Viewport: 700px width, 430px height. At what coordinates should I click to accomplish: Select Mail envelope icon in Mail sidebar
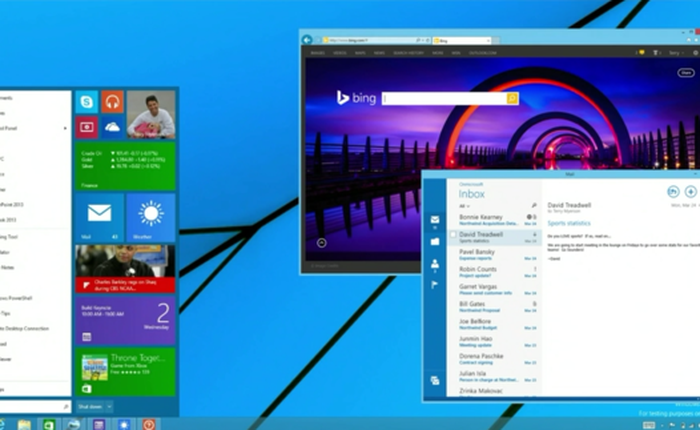435,219
